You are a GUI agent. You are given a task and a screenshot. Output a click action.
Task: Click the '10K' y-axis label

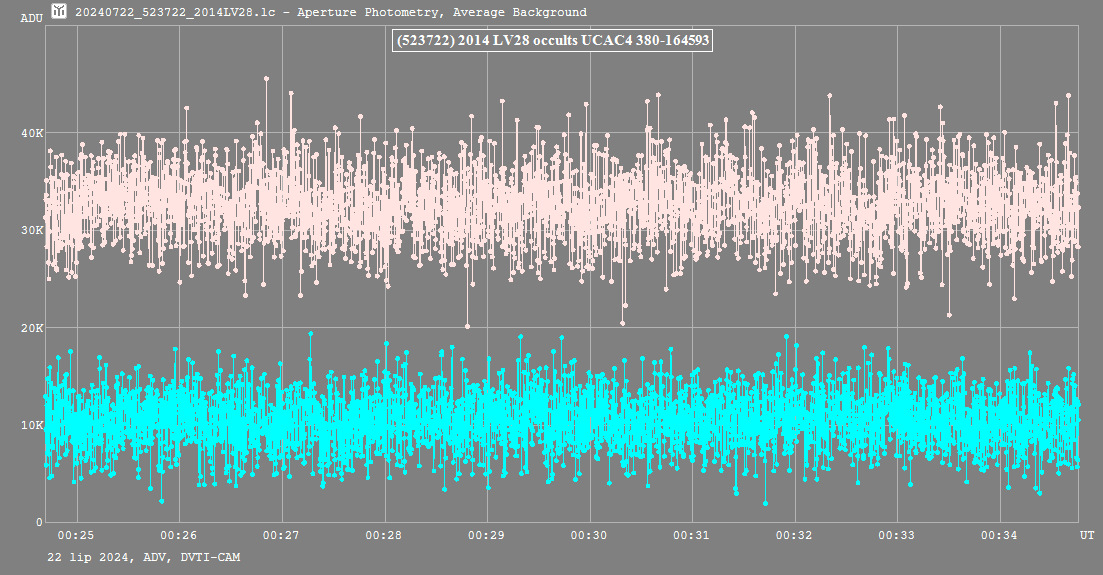pyautogui.click(x=32, y=425)
